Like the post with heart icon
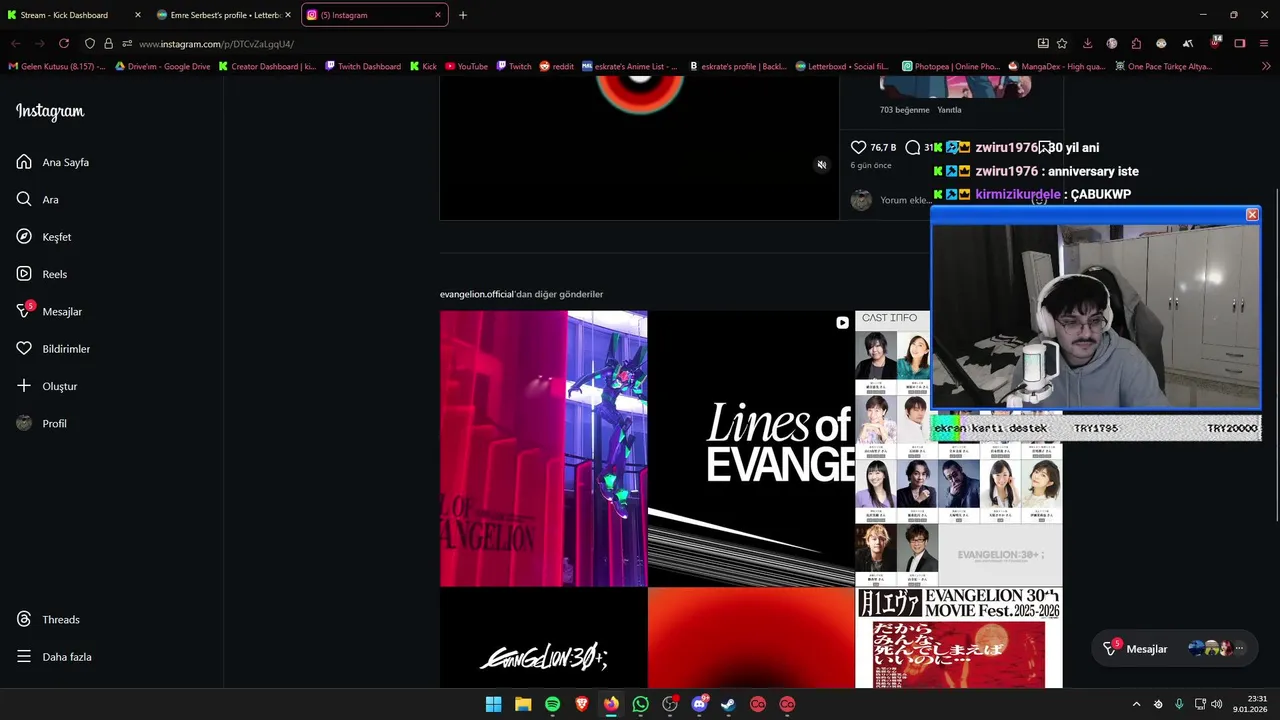Viewport: 1280px width, 720px height. (858, 147)
